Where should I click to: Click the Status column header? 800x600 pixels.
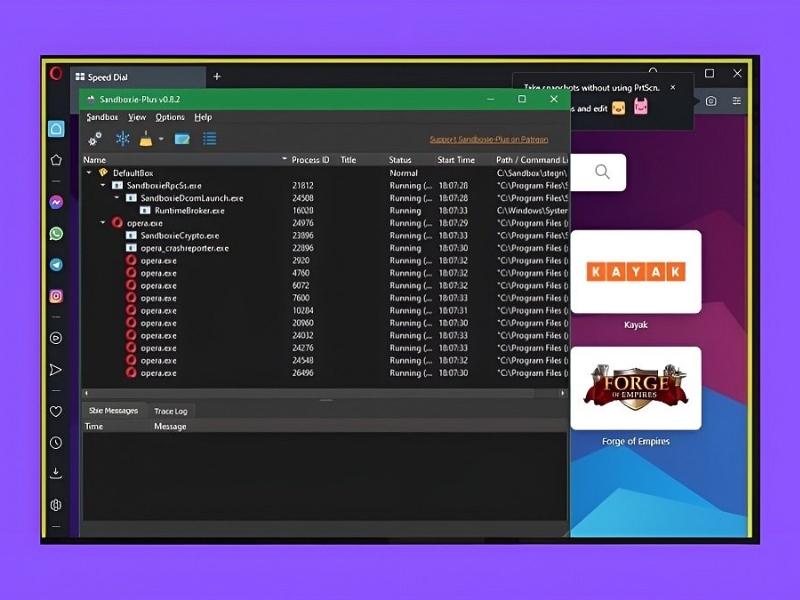click(x=400, y=160)
